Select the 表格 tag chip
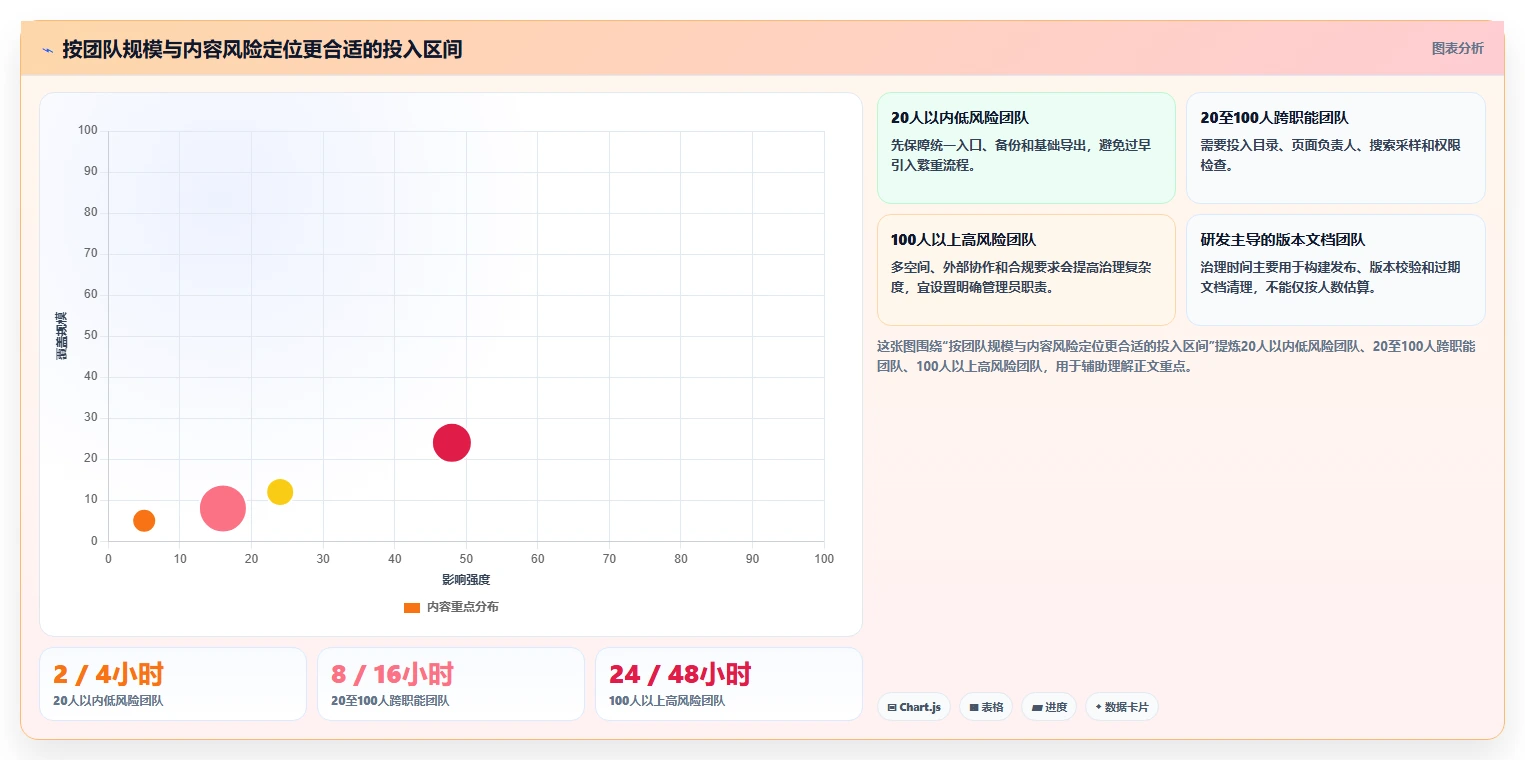The image size is (1525, 760). tap(986, 707)
